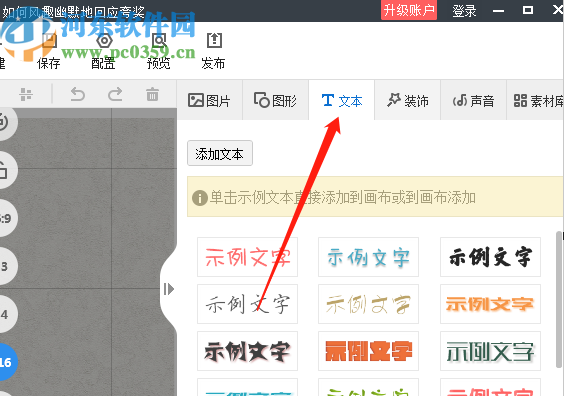Maximize the application window
564x396 pixels.
[x=528, y=10]
